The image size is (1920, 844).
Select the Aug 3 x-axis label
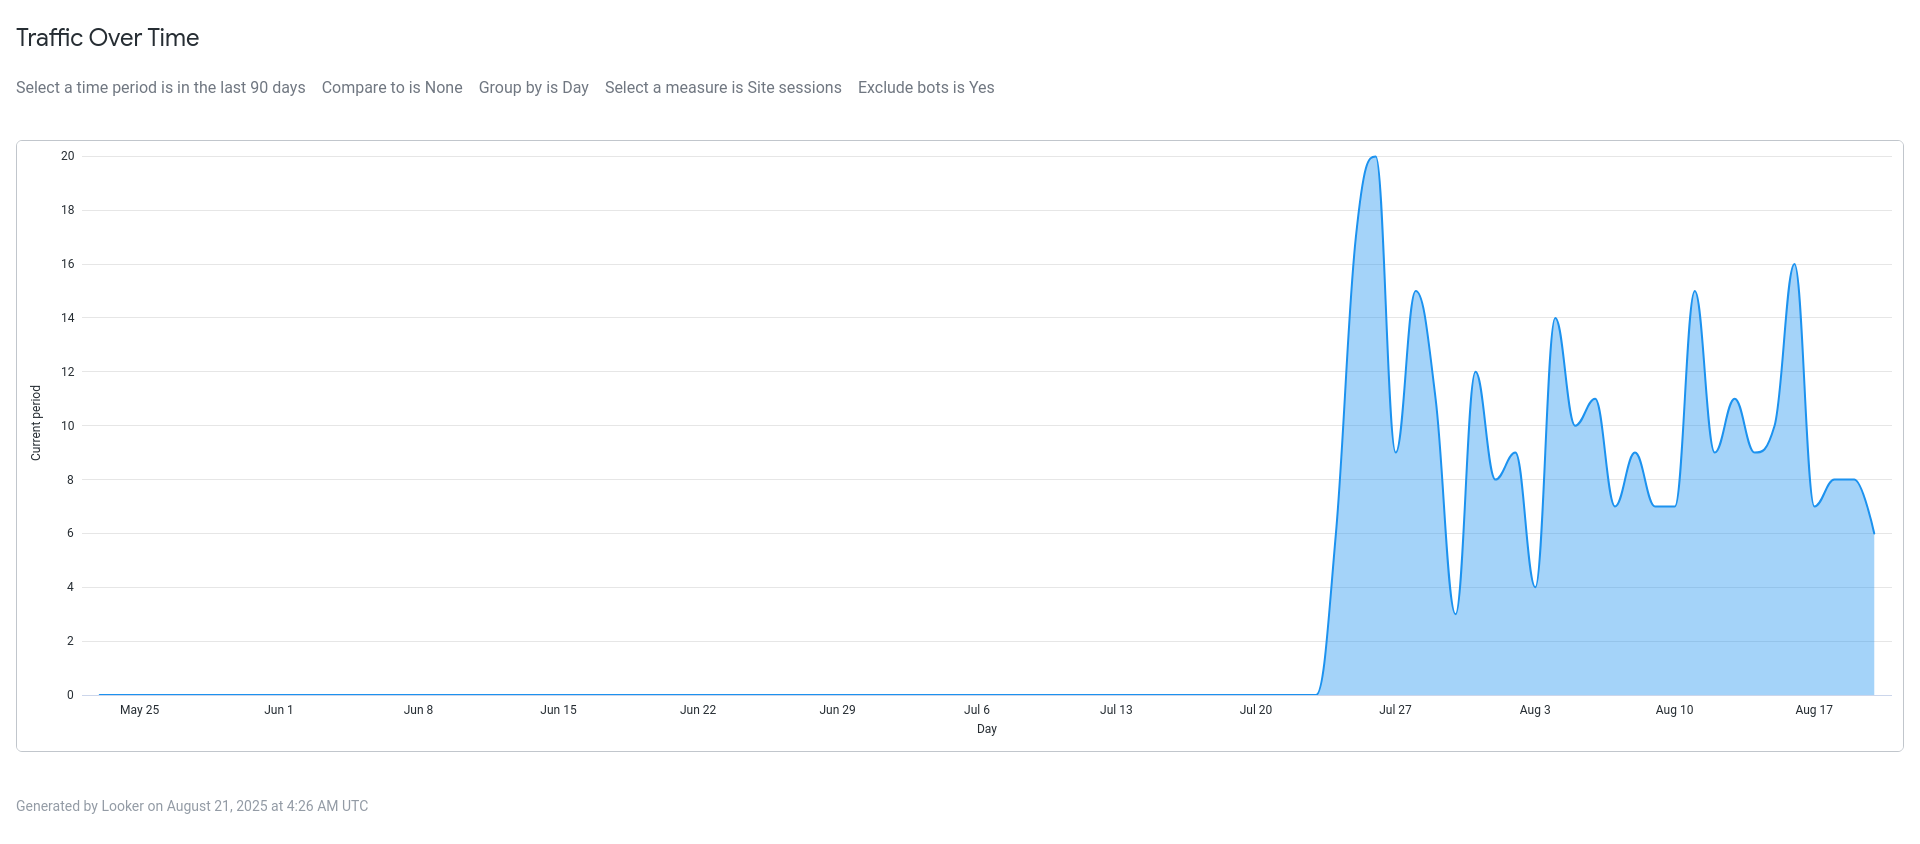click(x=1535, y=710)
